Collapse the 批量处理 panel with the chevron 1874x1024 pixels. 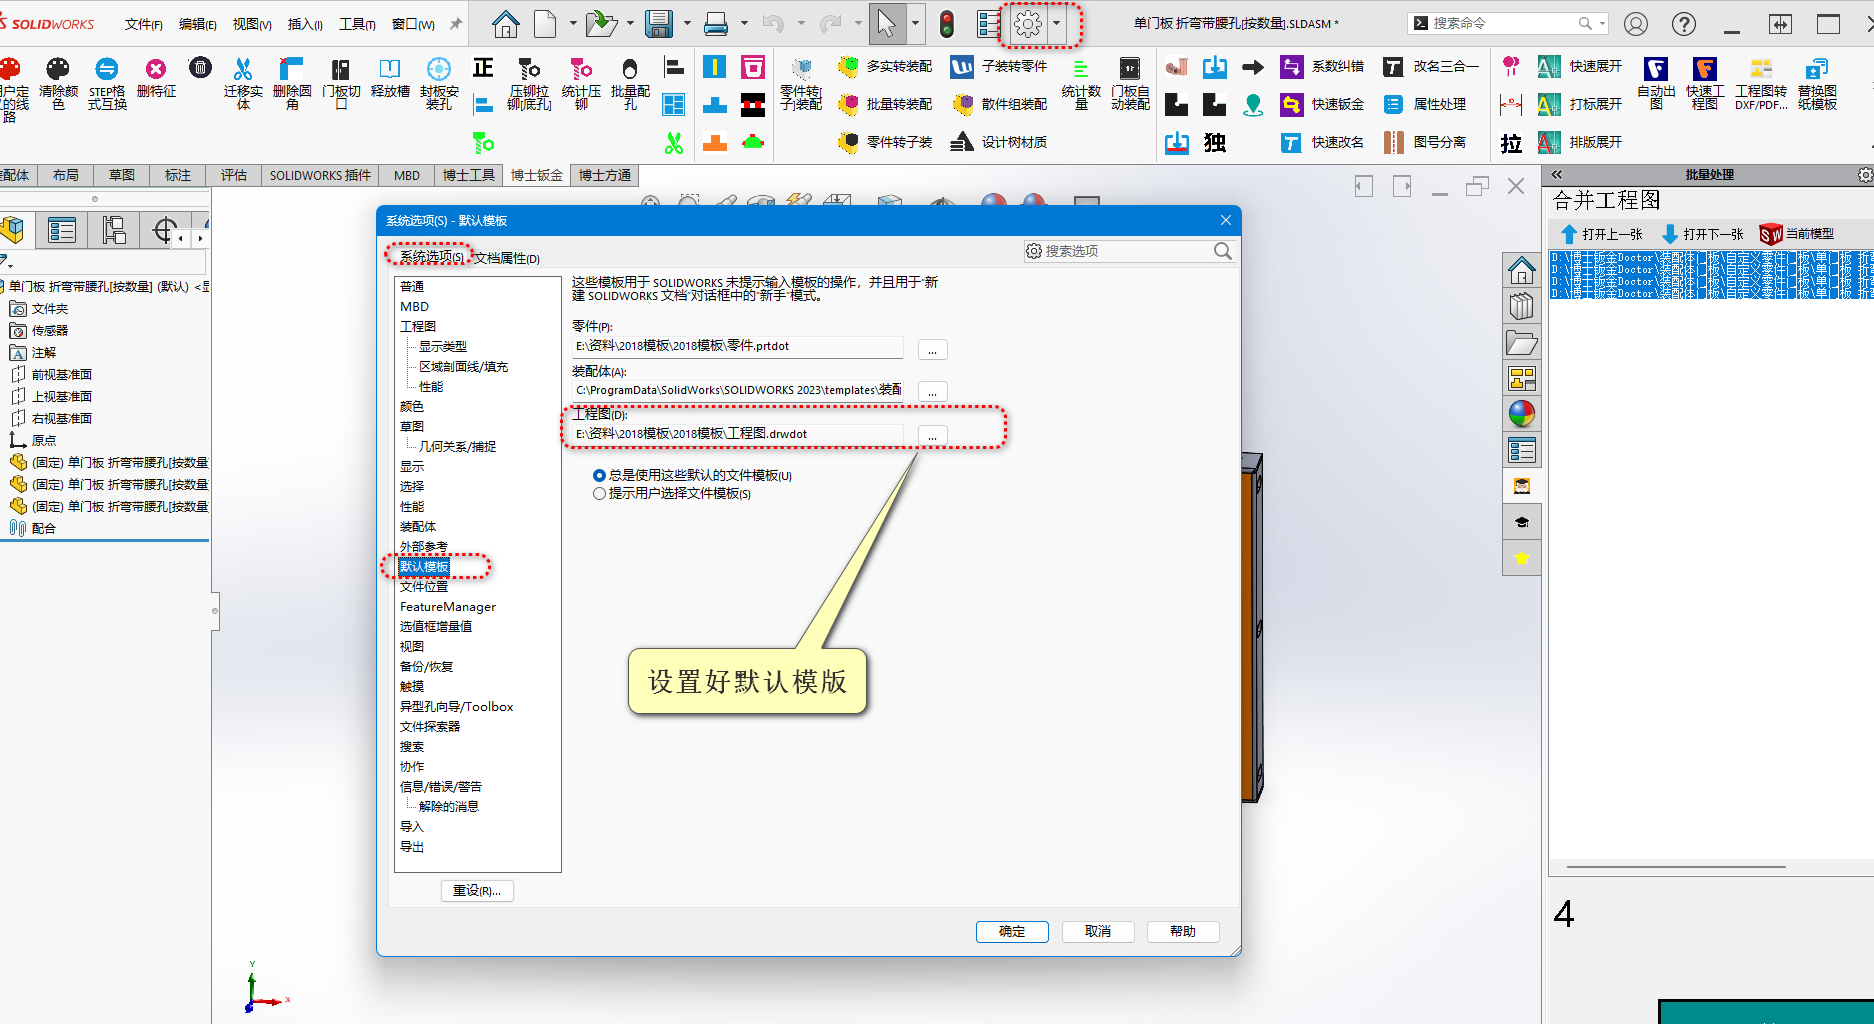[x=1557, y=173]
